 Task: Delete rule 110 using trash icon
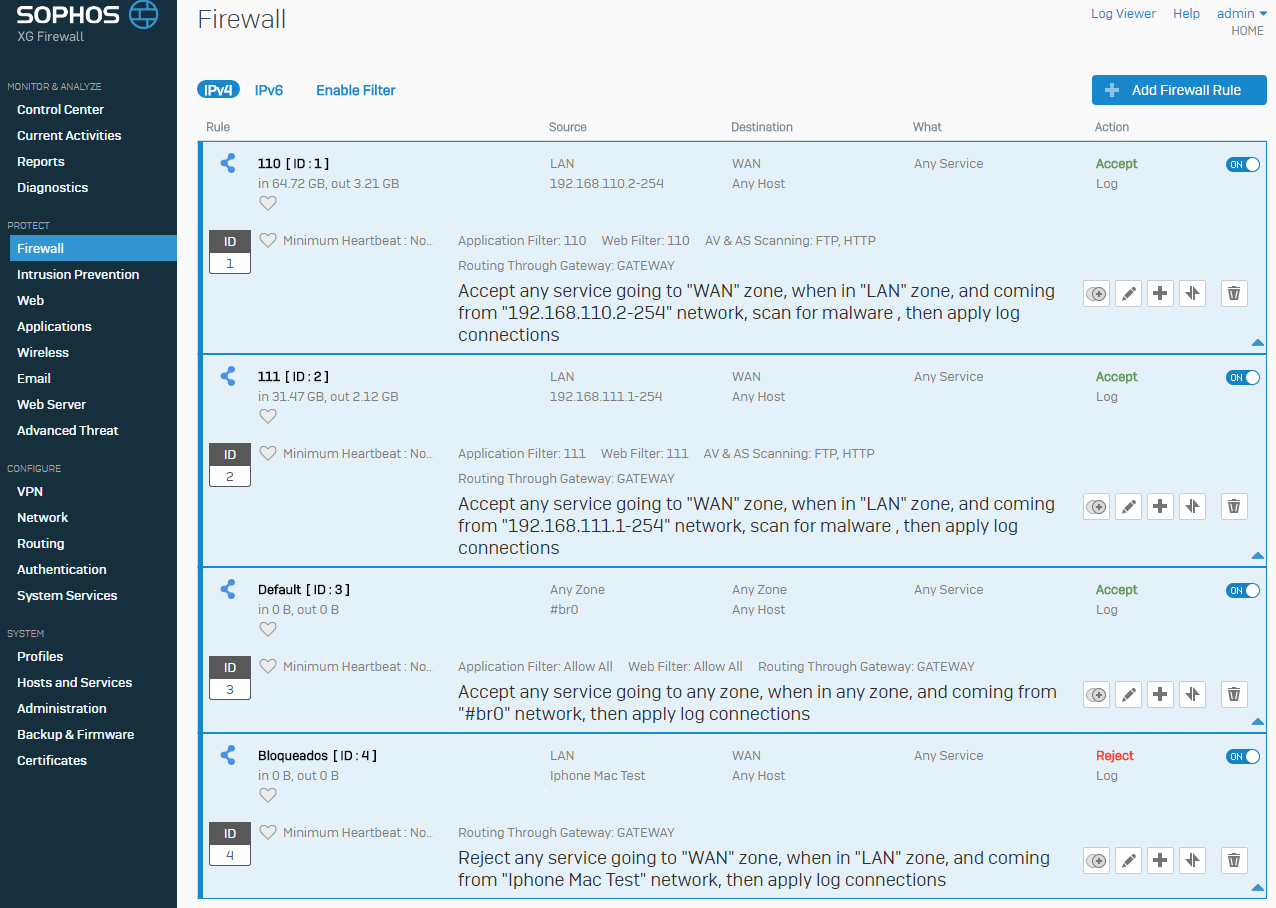click(x=1234, y=293)
